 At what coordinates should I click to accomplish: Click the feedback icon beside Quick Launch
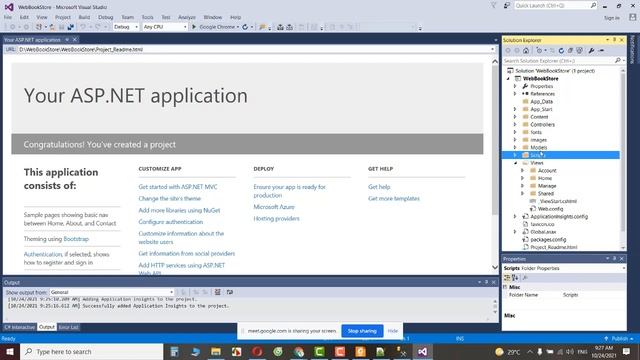507,6
